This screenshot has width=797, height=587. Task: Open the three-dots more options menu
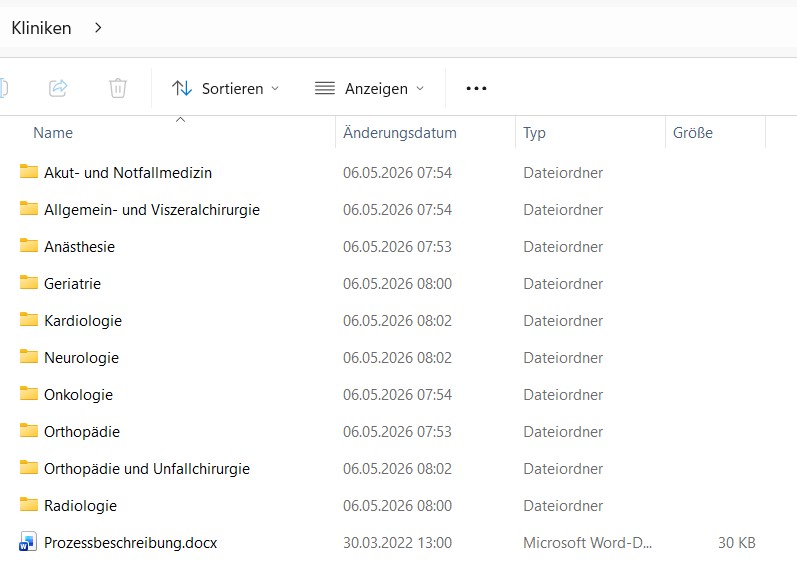(476, 88)
